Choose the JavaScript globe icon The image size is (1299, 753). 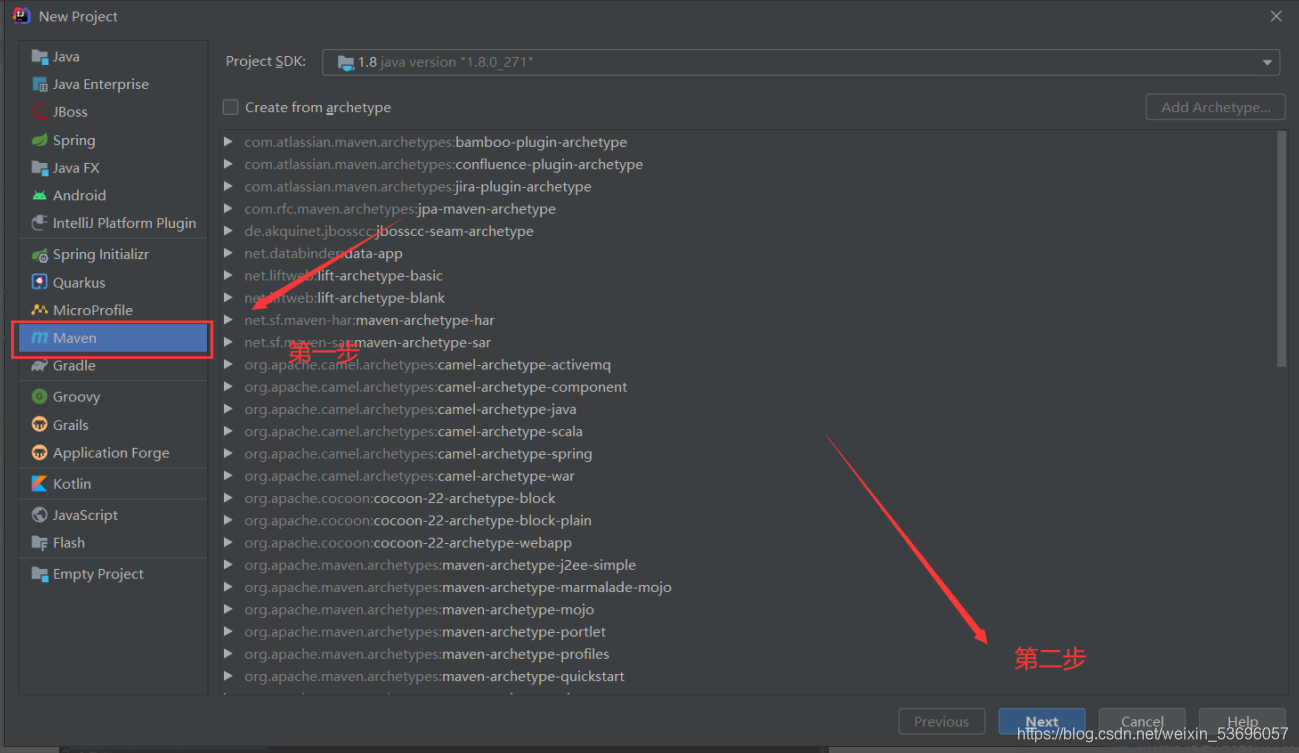[40, 515]
